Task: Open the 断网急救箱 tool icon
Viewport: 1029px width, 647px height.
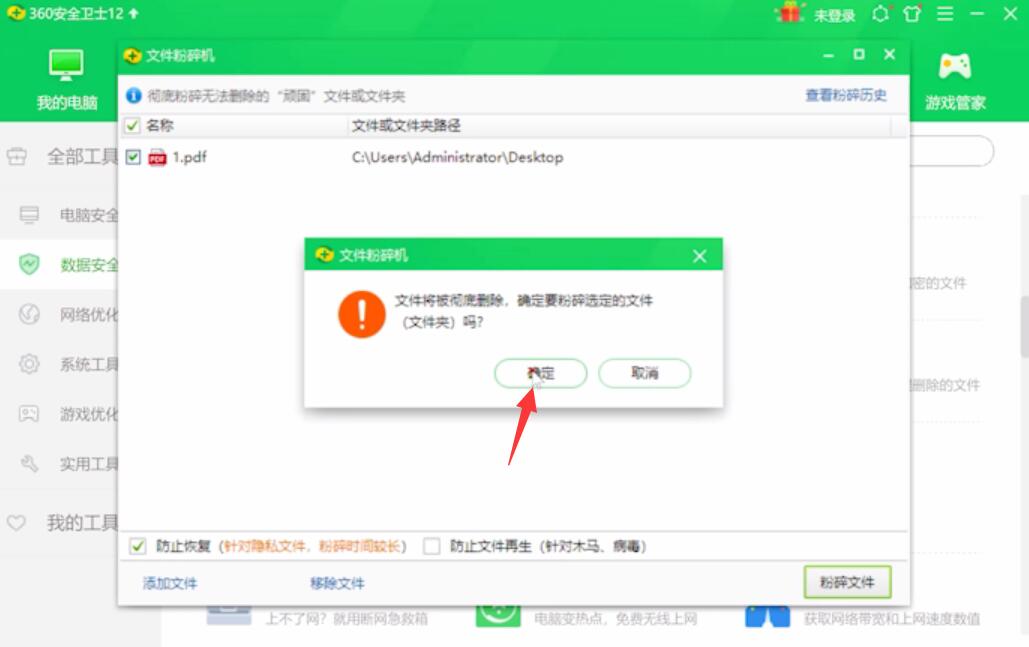Action: point(228,616)
